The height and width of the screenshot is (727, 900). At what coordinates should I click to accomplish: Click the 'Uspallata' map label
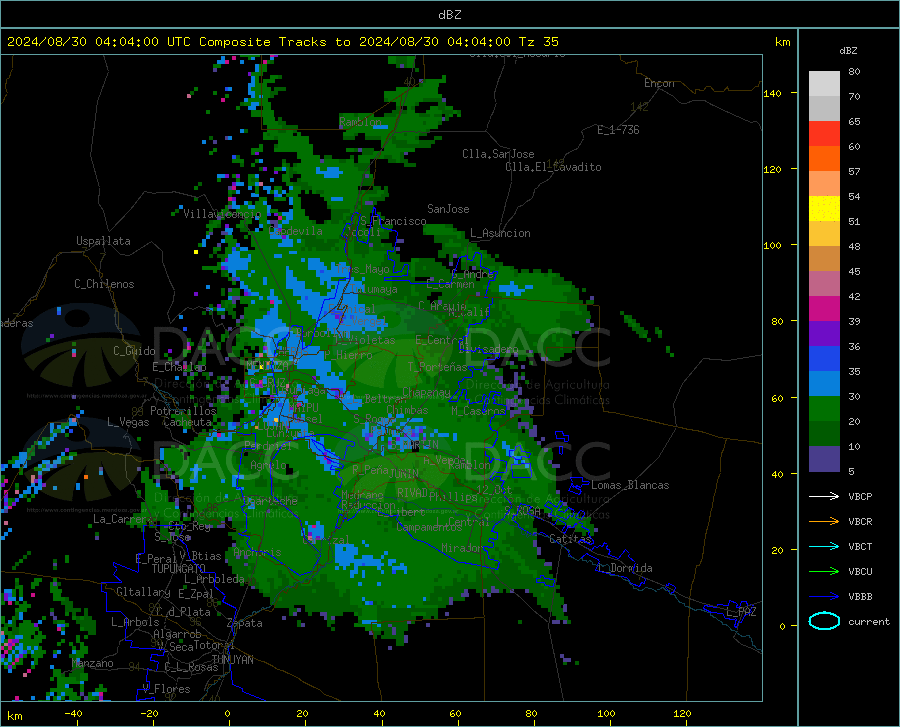(103, 241)
